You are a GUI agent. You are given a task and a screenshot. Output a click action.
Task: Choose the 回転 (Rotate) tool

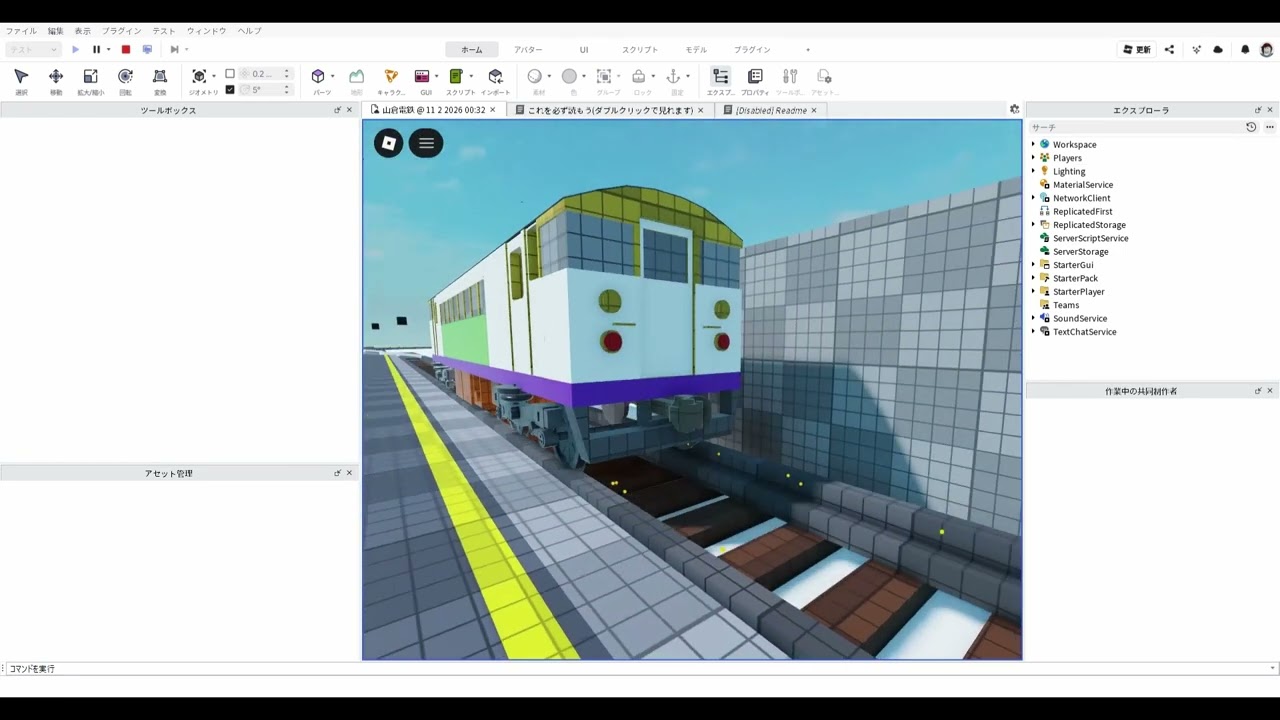point(125,81)
